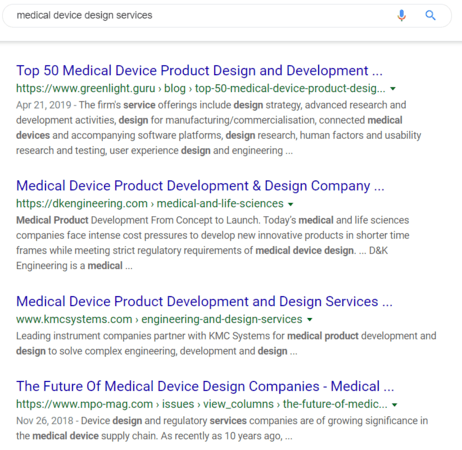Open Medical Device Product Development and Design Services result
Image resolution: width=462 pixels, height=450 pixels.
[204, 302]
